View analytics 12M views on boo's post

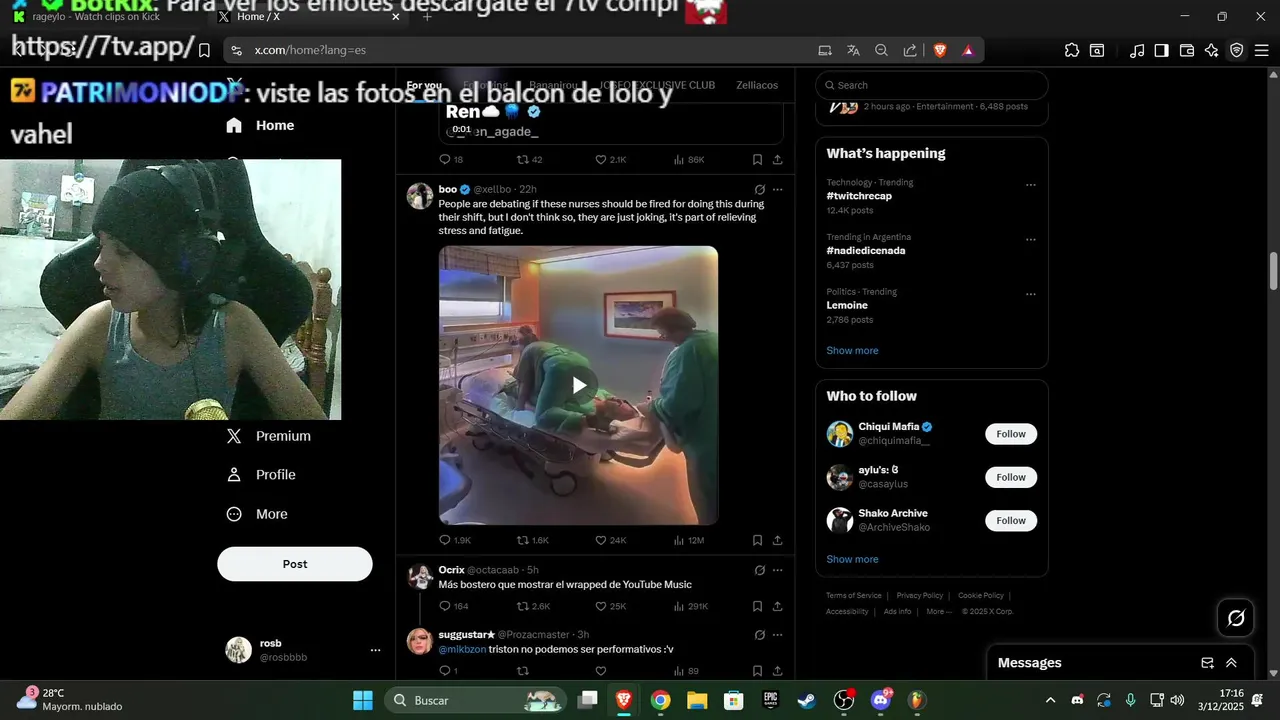pos(689,540)
